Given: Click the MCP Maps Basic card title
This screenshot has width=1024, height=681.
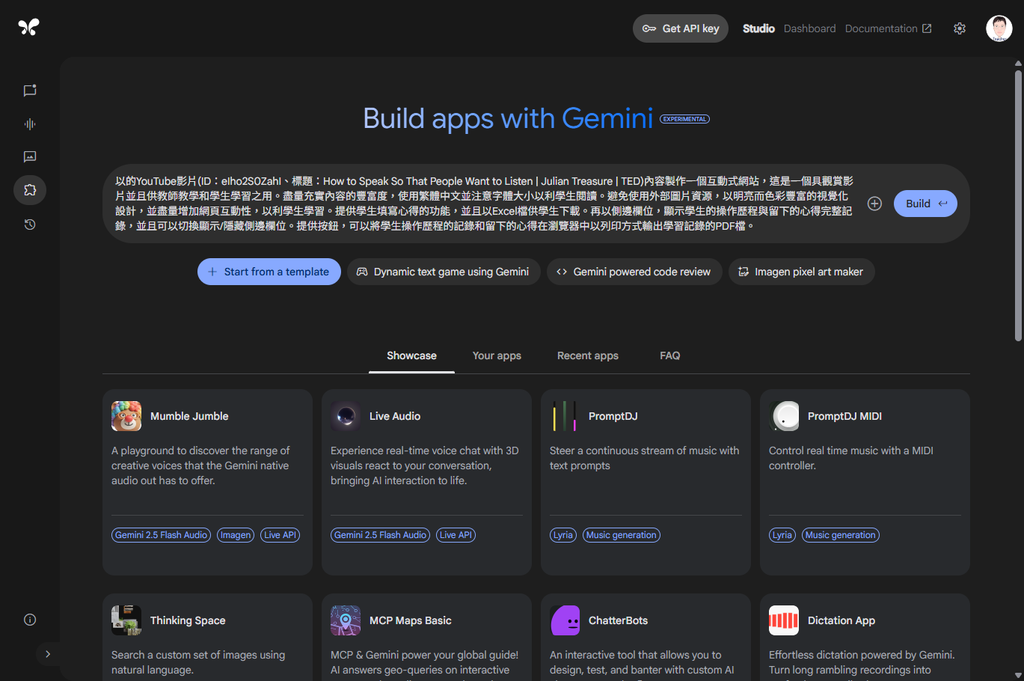Looking at the screenshot, I should [410, 621].
